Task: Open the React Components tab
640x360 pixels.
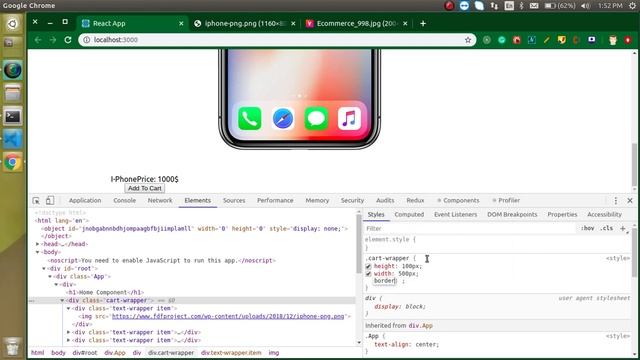Action: click(x=458, y=200)
